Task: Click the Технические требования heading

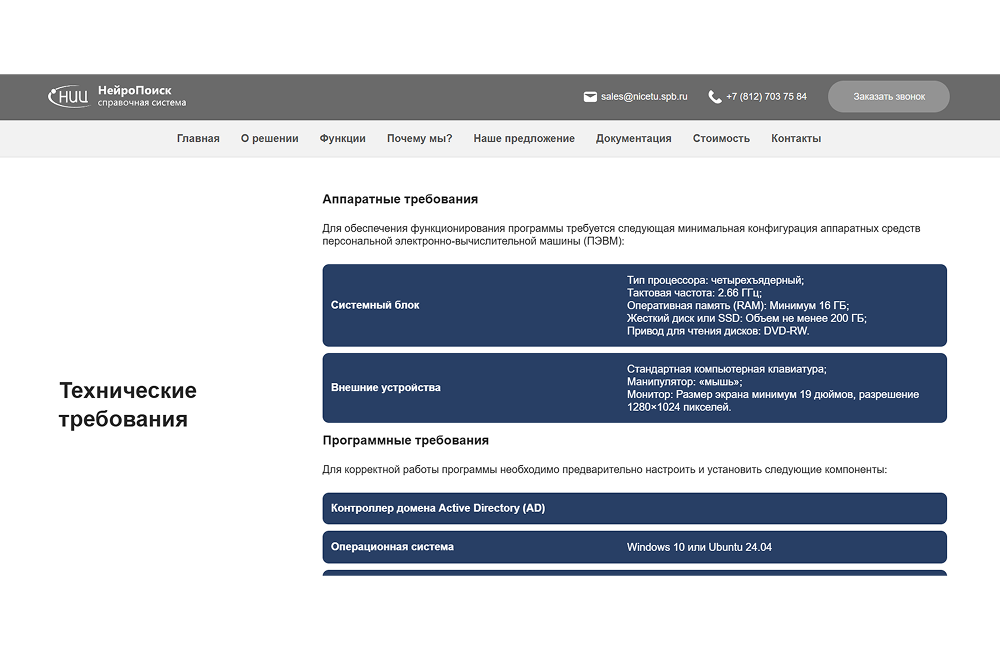Action: [x=128, y=404]
